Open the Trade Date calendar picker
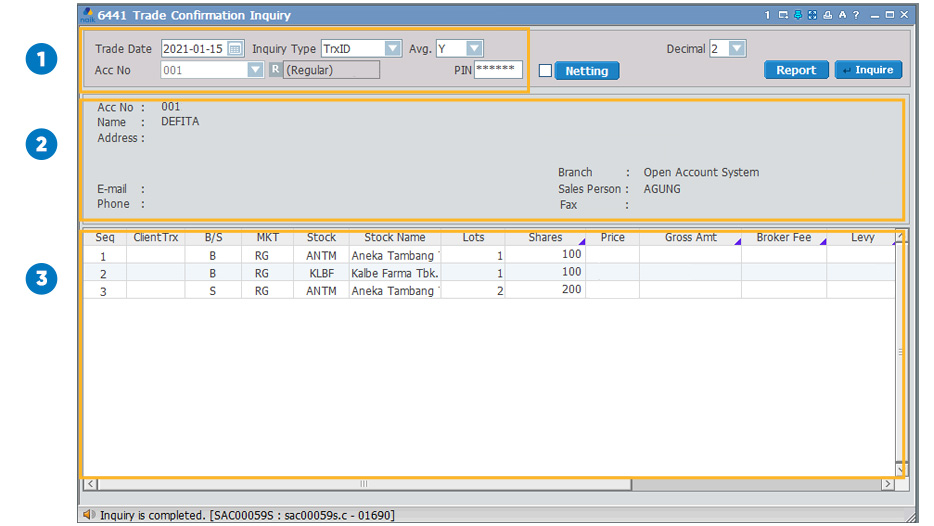Image resolution: width=934 pixels, height=526 pixels. (235, 49)
